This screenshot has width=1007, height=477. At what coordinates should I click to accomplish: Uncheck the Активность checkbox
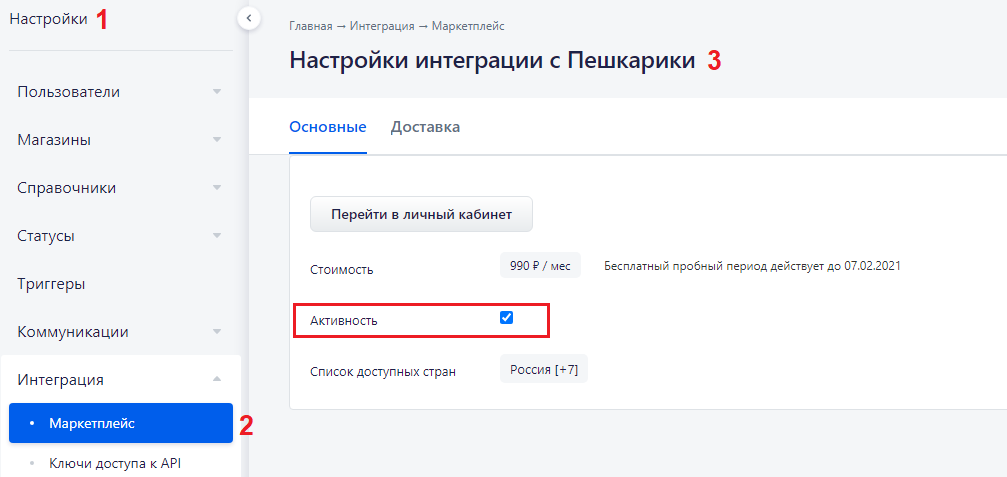tap(506, 317)
